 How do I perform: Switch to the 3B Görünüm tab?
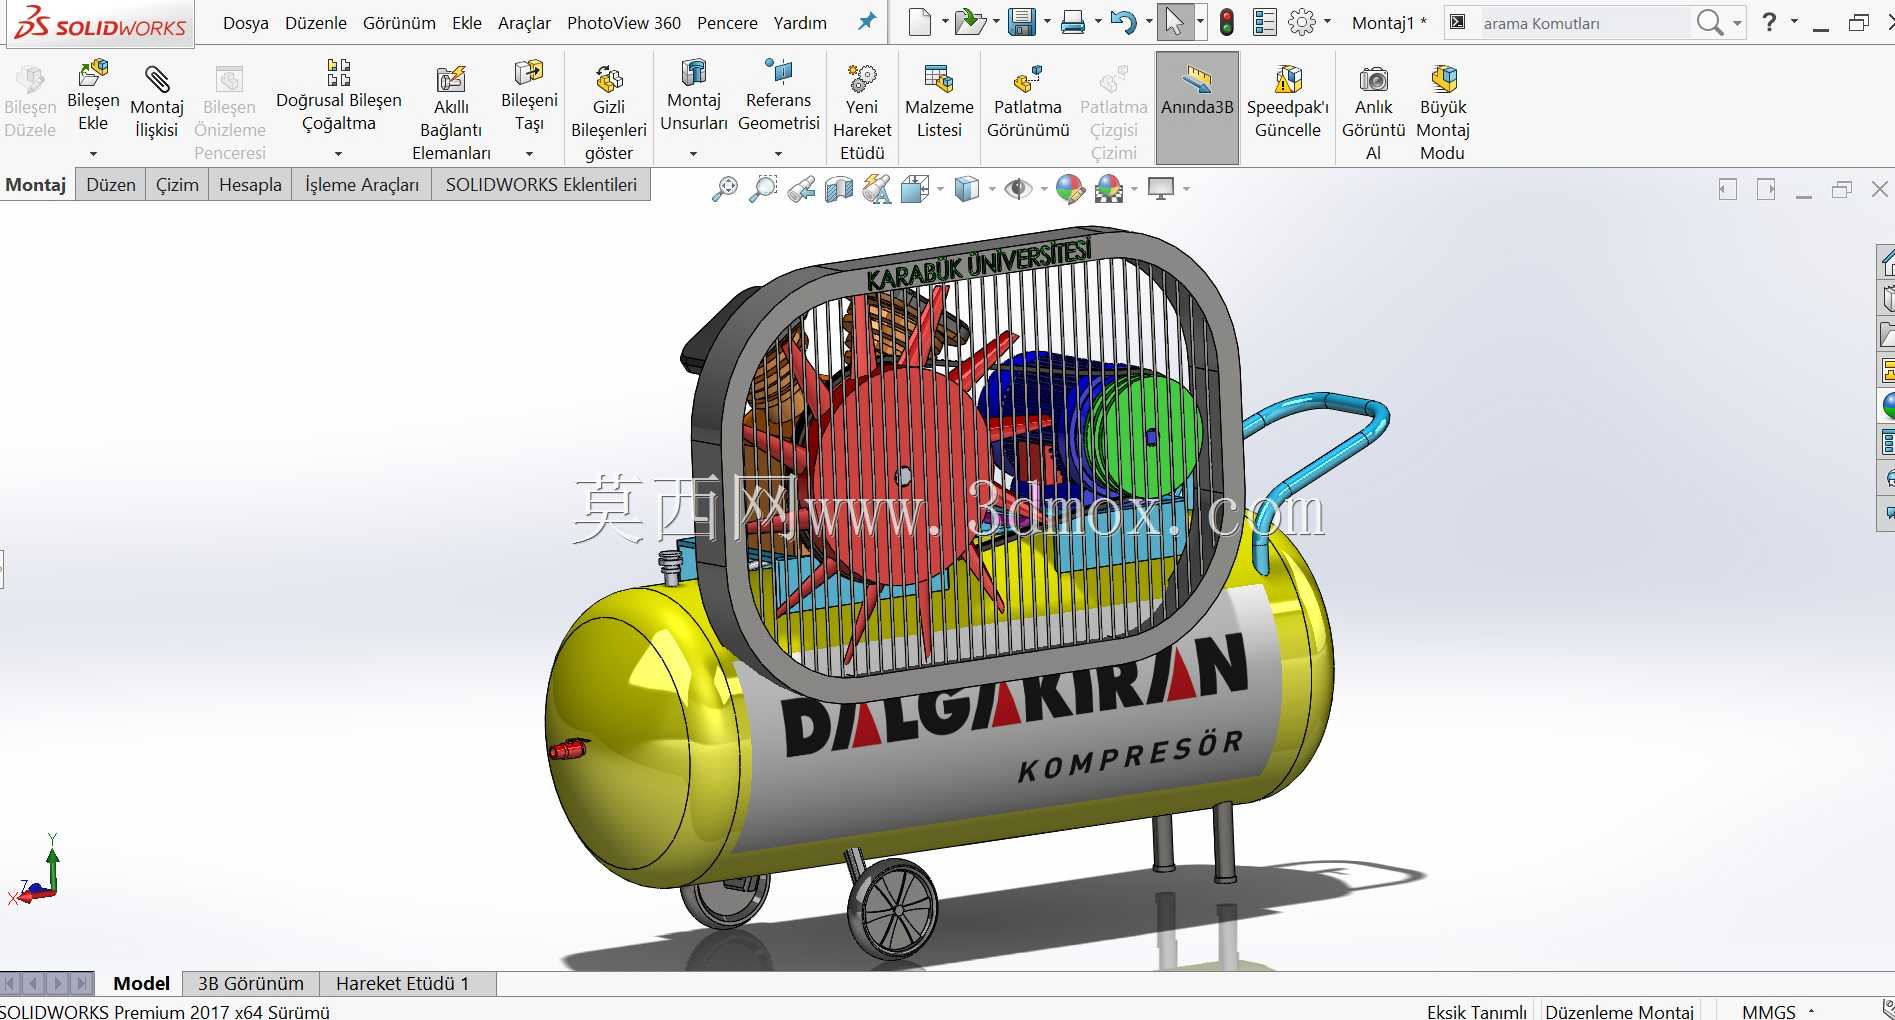[x=251, y=984]
